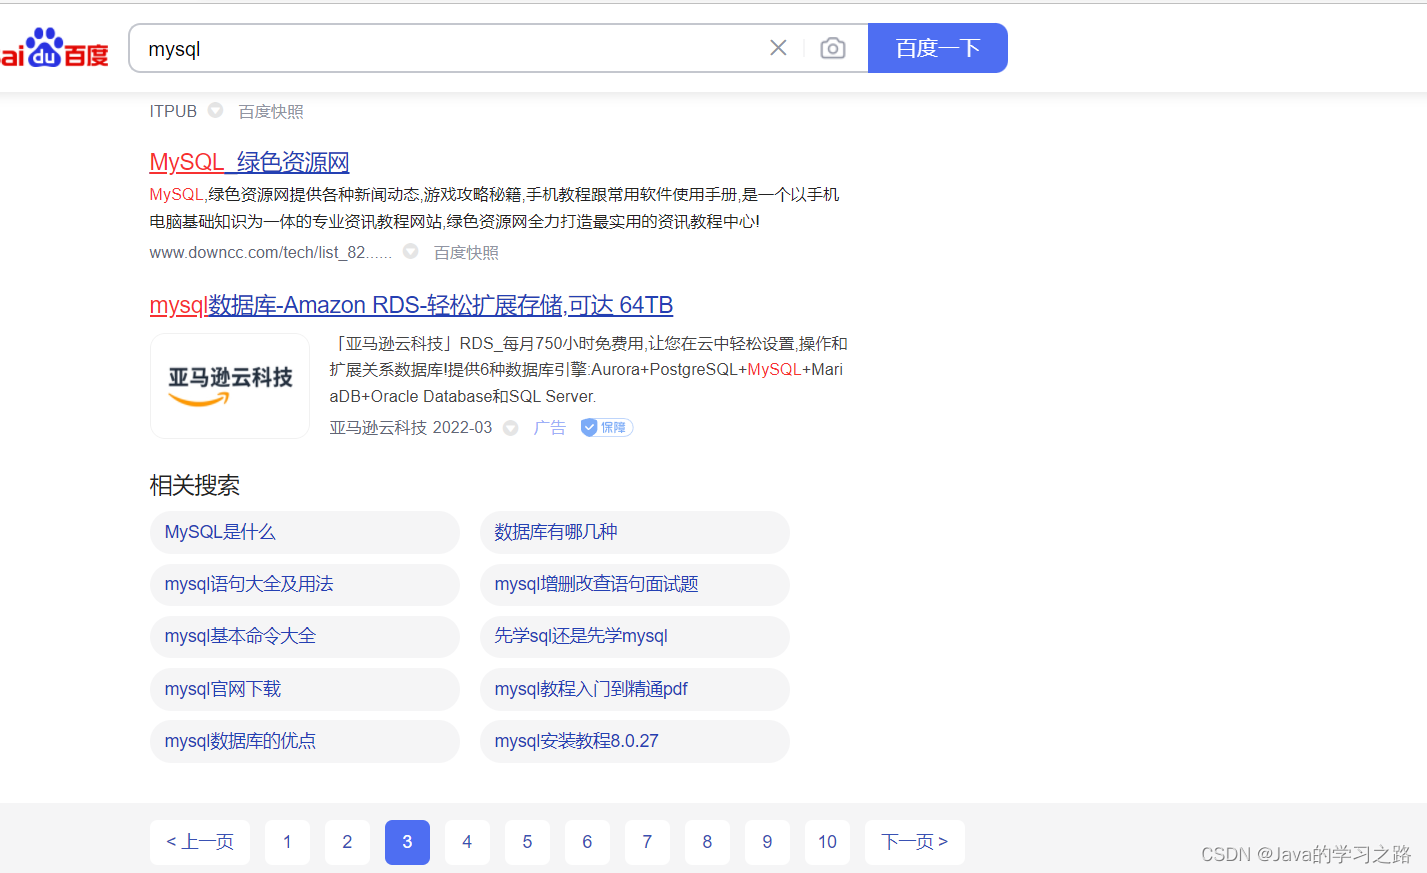Click the 相关搜索 heading
Screen dimensions: 1427x873
coord(195,486)
